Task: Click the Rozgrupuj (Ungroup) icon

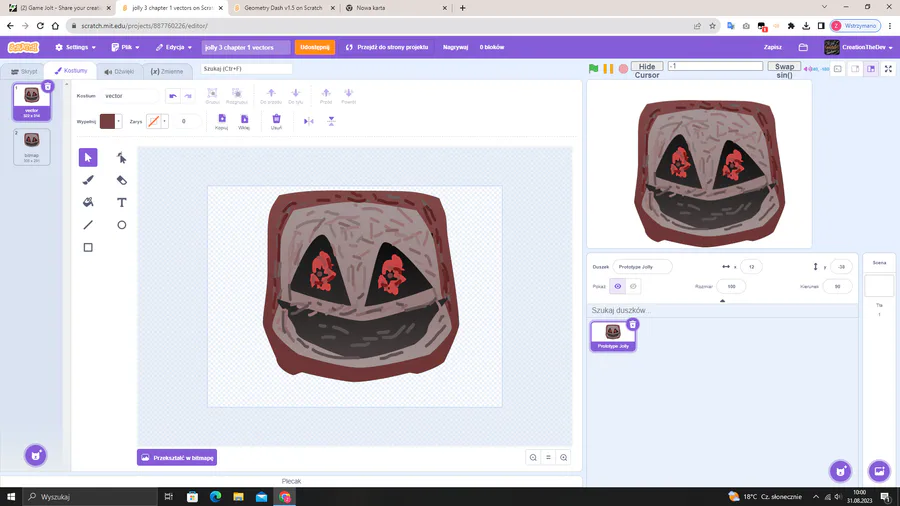Action: (236, 93)
